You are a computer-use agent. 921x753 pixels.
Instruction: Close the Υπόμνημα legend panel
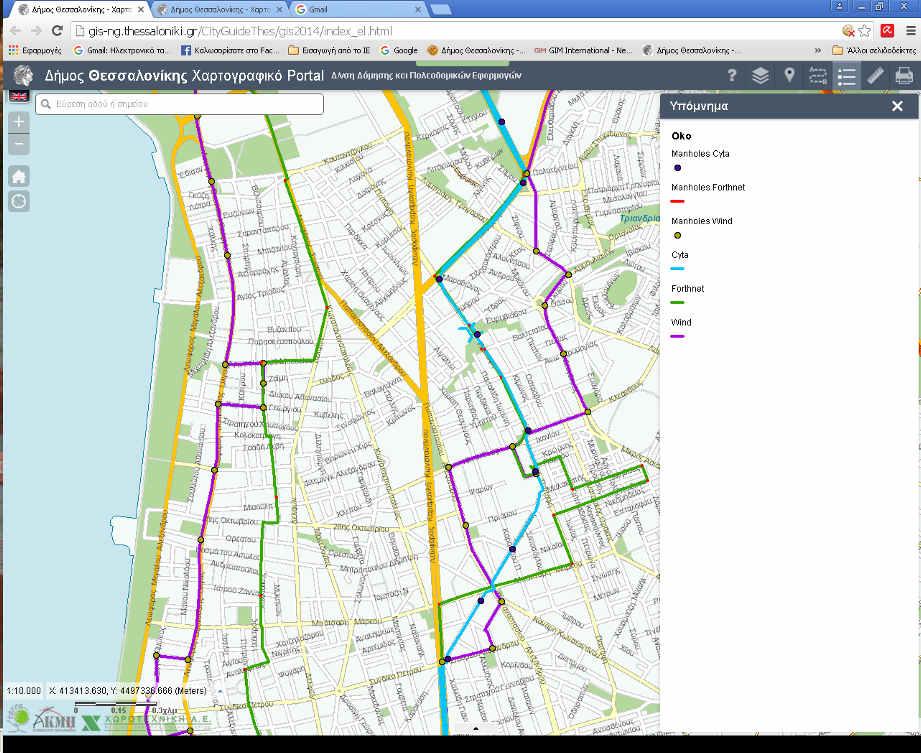tap(897, 106)
